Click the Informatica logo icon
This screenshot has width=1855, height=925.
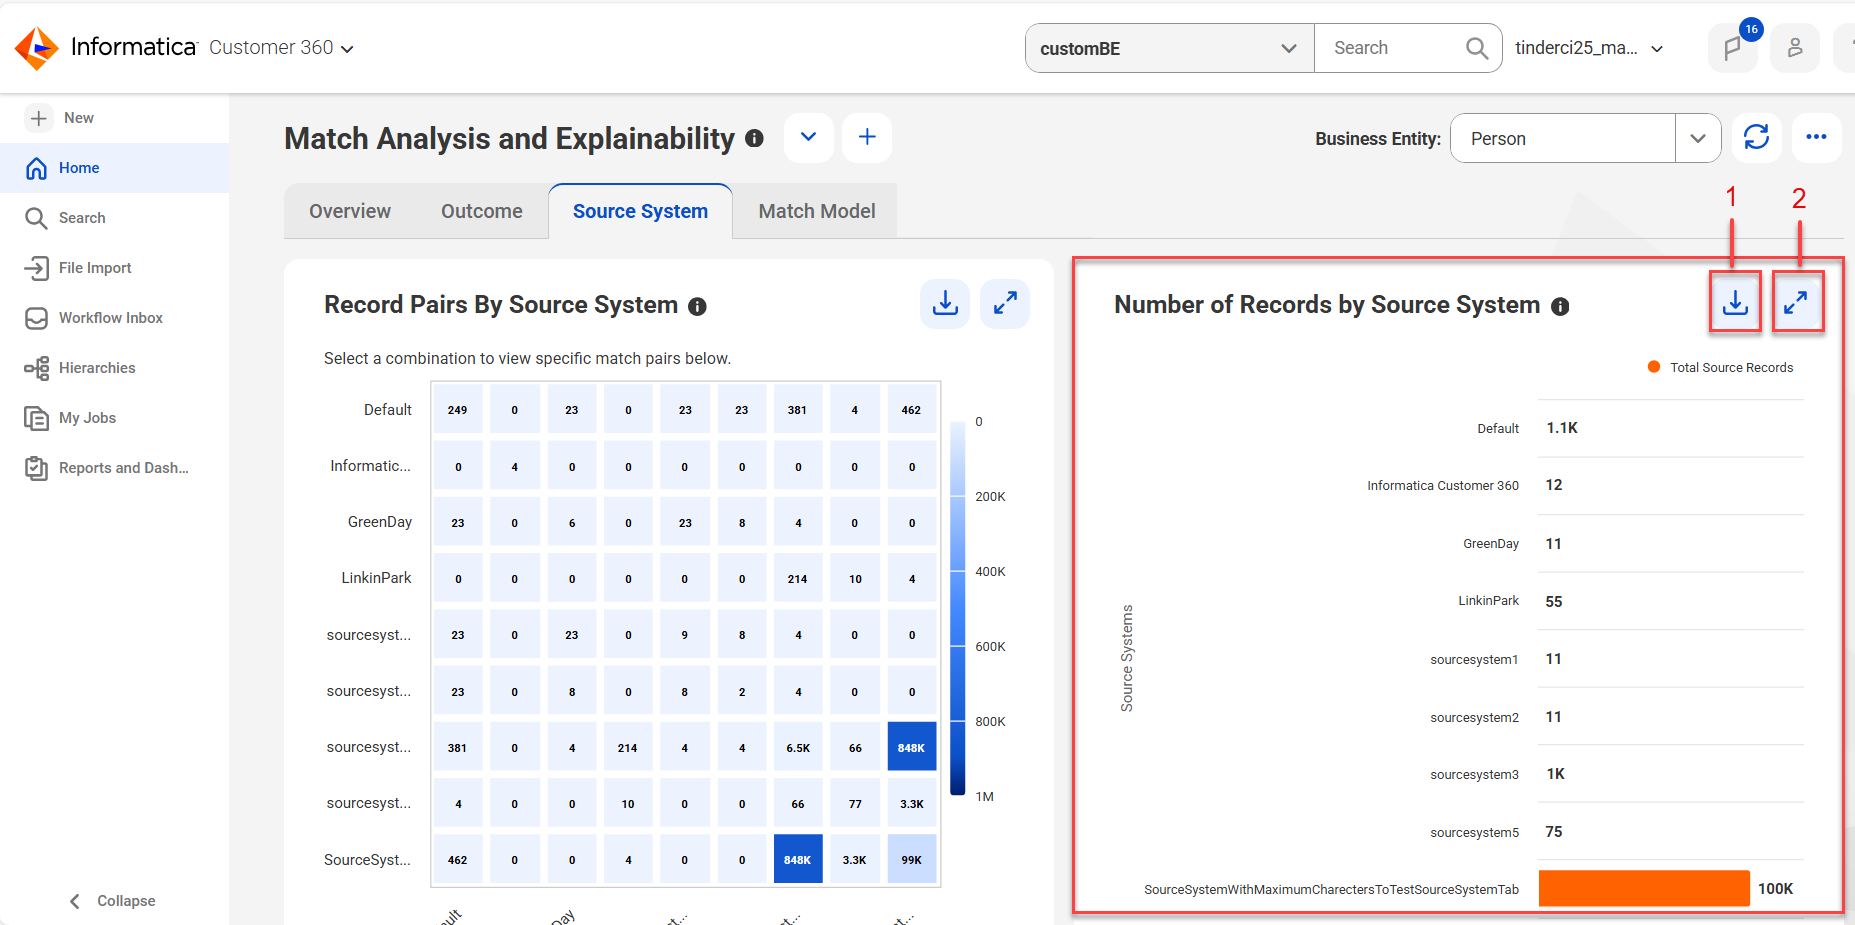point(37,48)
